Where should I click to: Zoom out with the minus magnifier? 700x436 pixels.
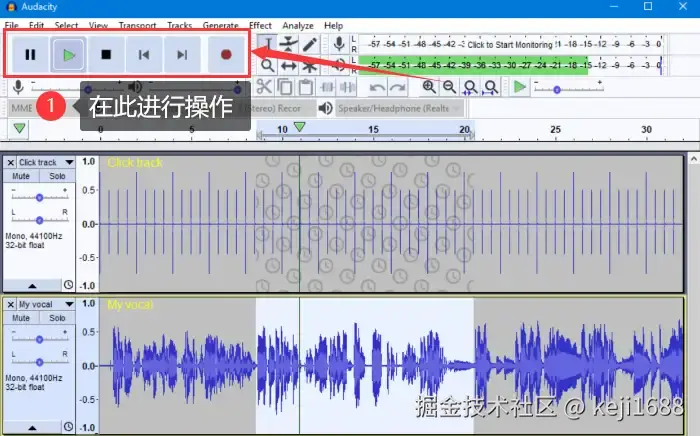point(450,87)
